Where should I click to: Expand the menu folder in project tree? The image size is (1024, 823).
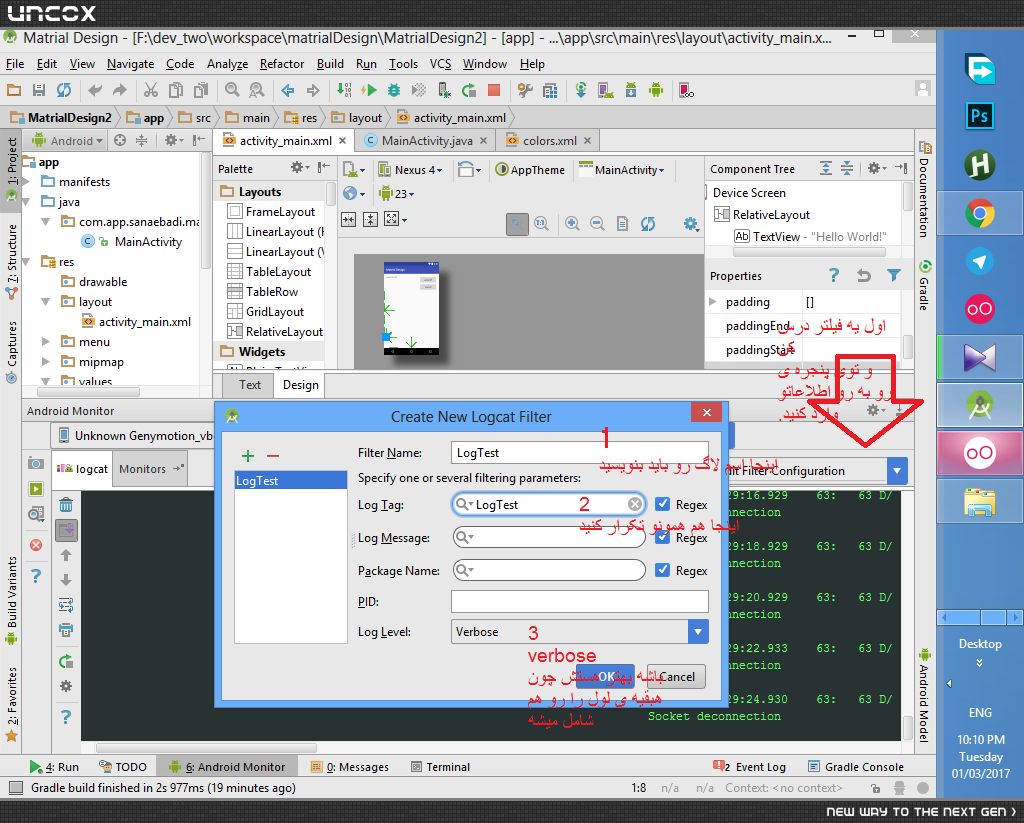pyautogui.click(x=46, y=342)
